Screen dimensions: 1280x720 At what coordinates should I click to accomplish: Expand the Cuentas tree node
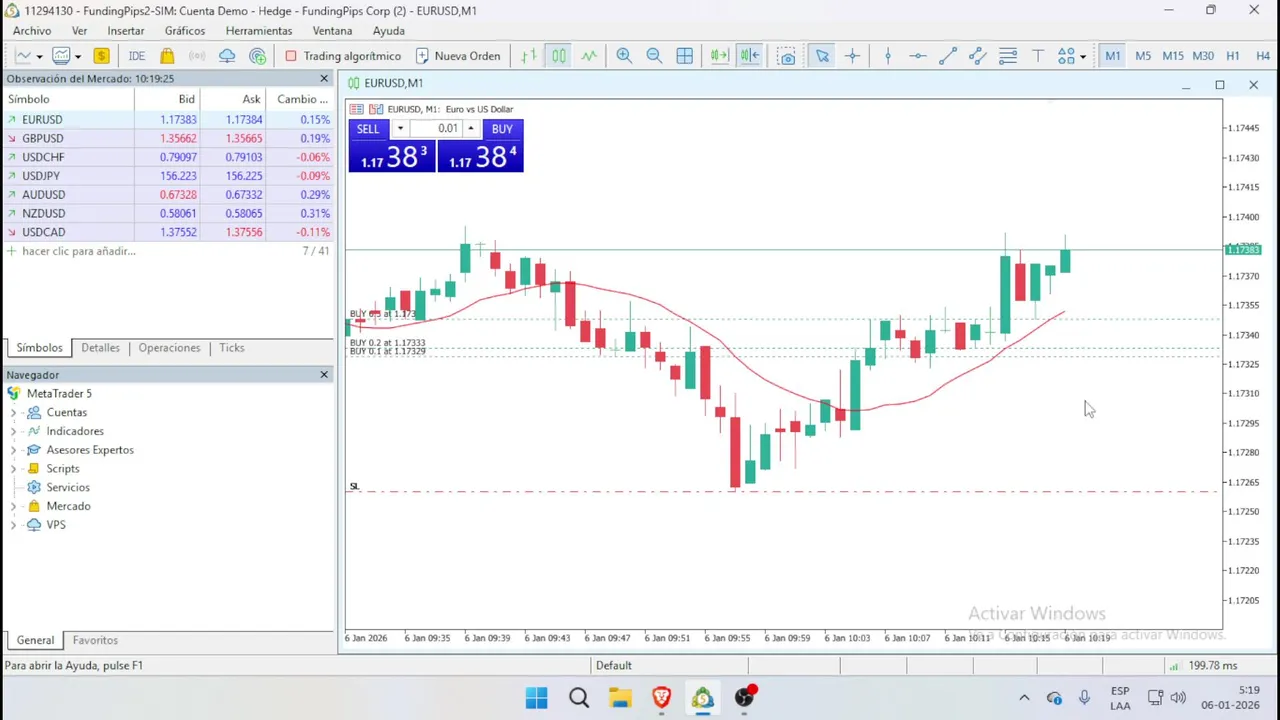pyautogui.click(x=13, y=413)
